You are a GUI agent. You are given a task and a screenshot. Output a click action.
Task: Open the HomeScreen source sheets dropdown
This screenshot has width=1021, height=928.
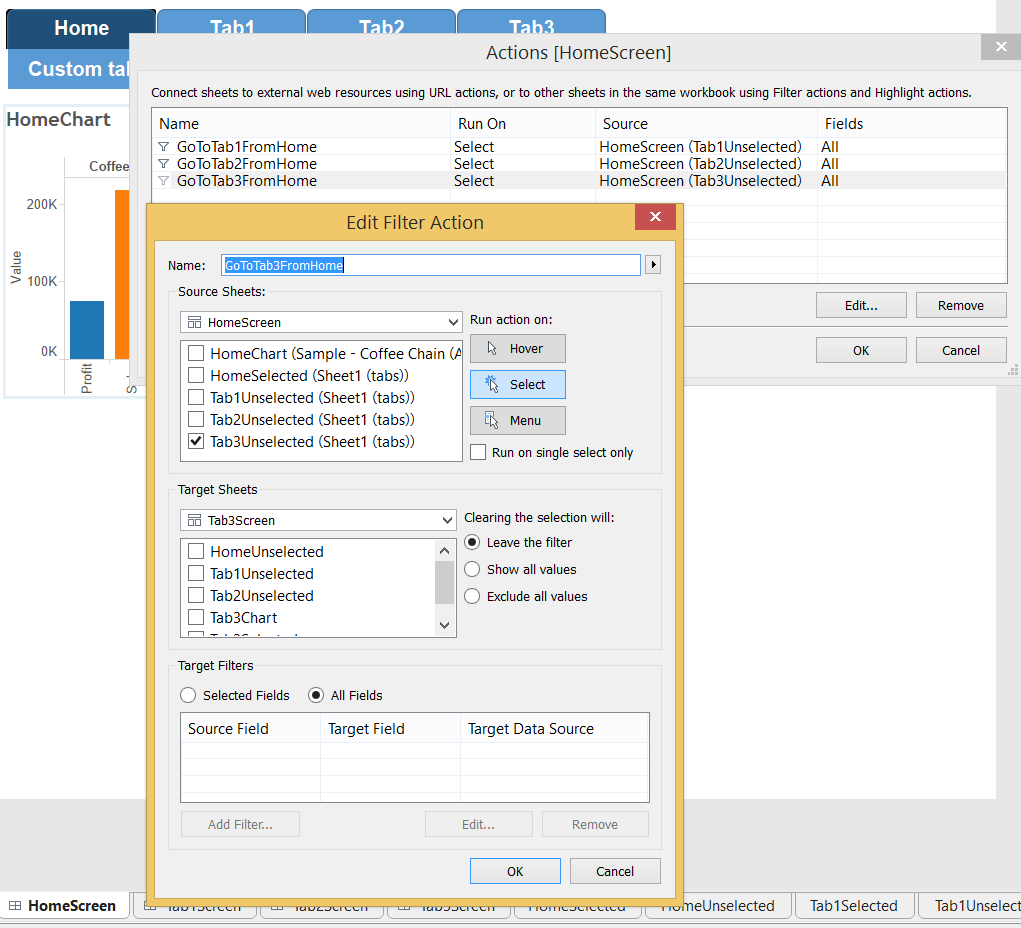(320, 322)
